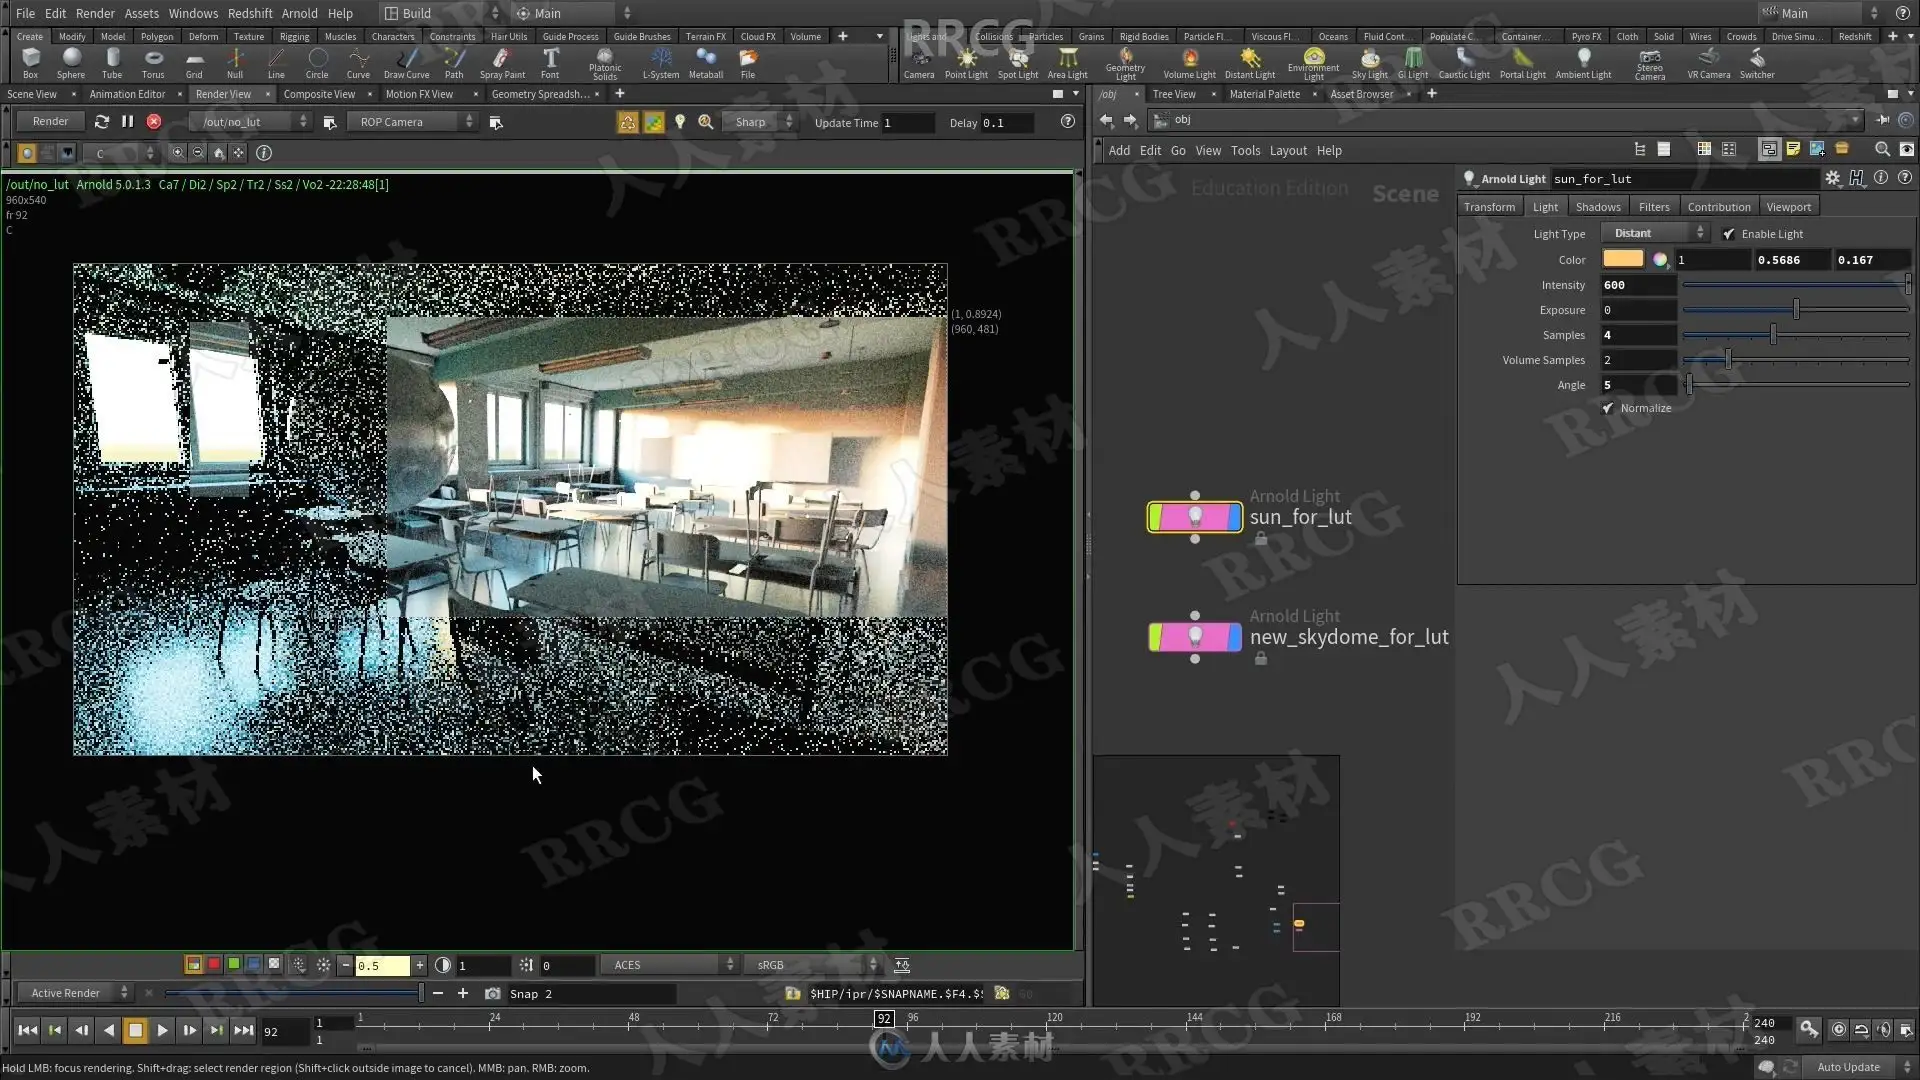Select the Spray Paint shelf tool

502,63
